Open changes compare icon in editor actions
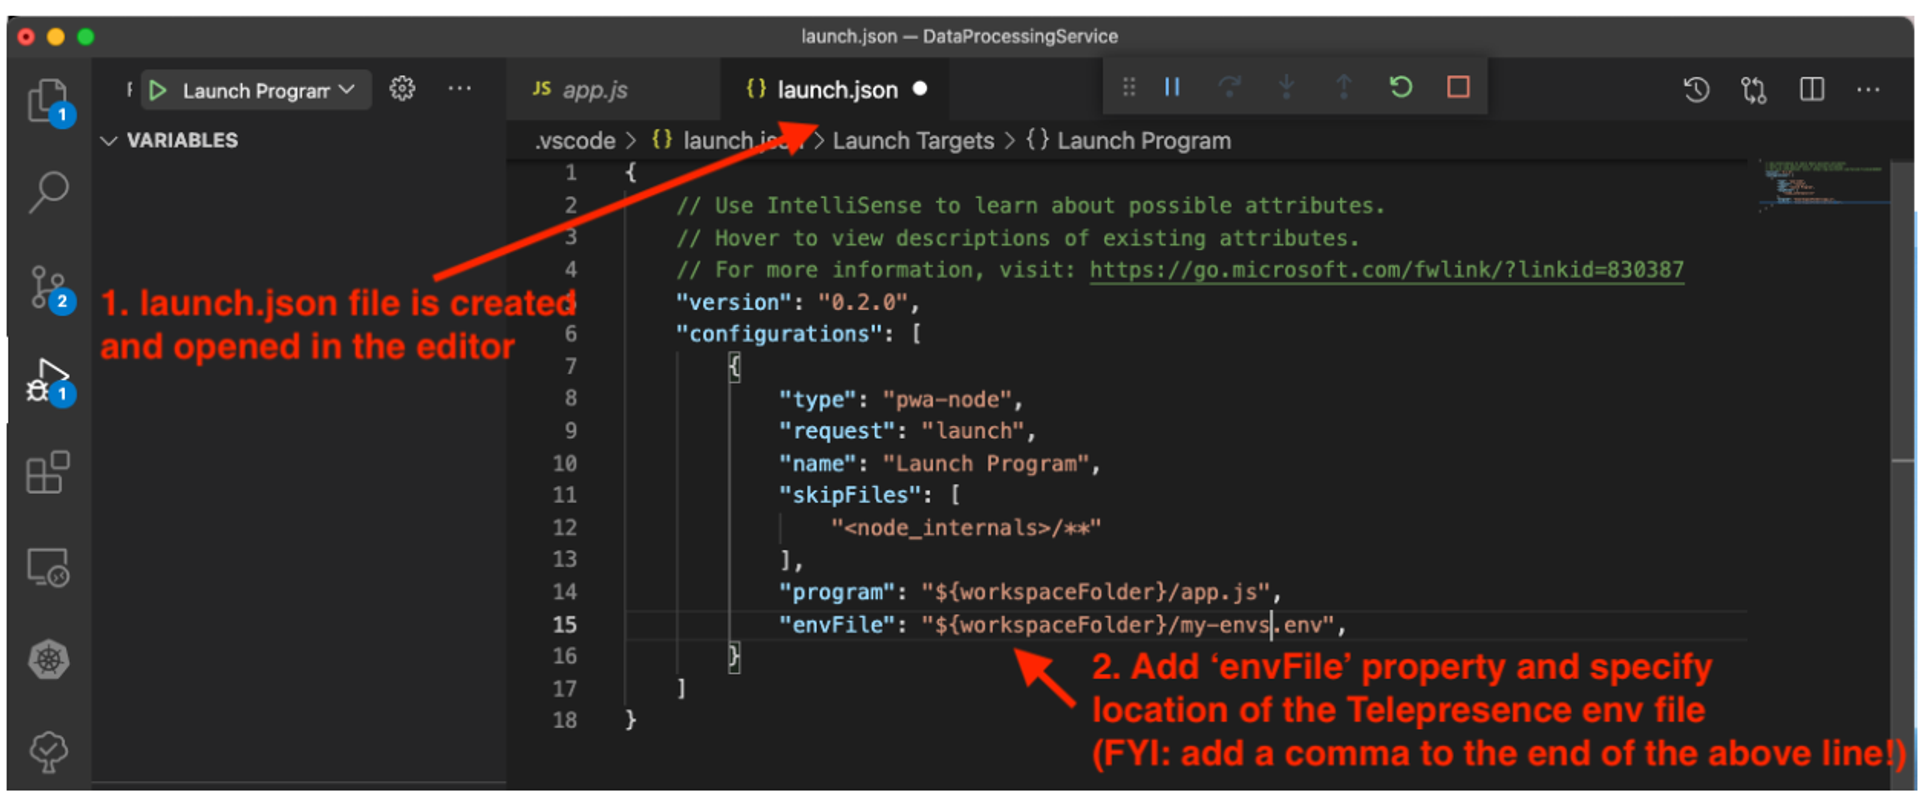 [1754, 90]
